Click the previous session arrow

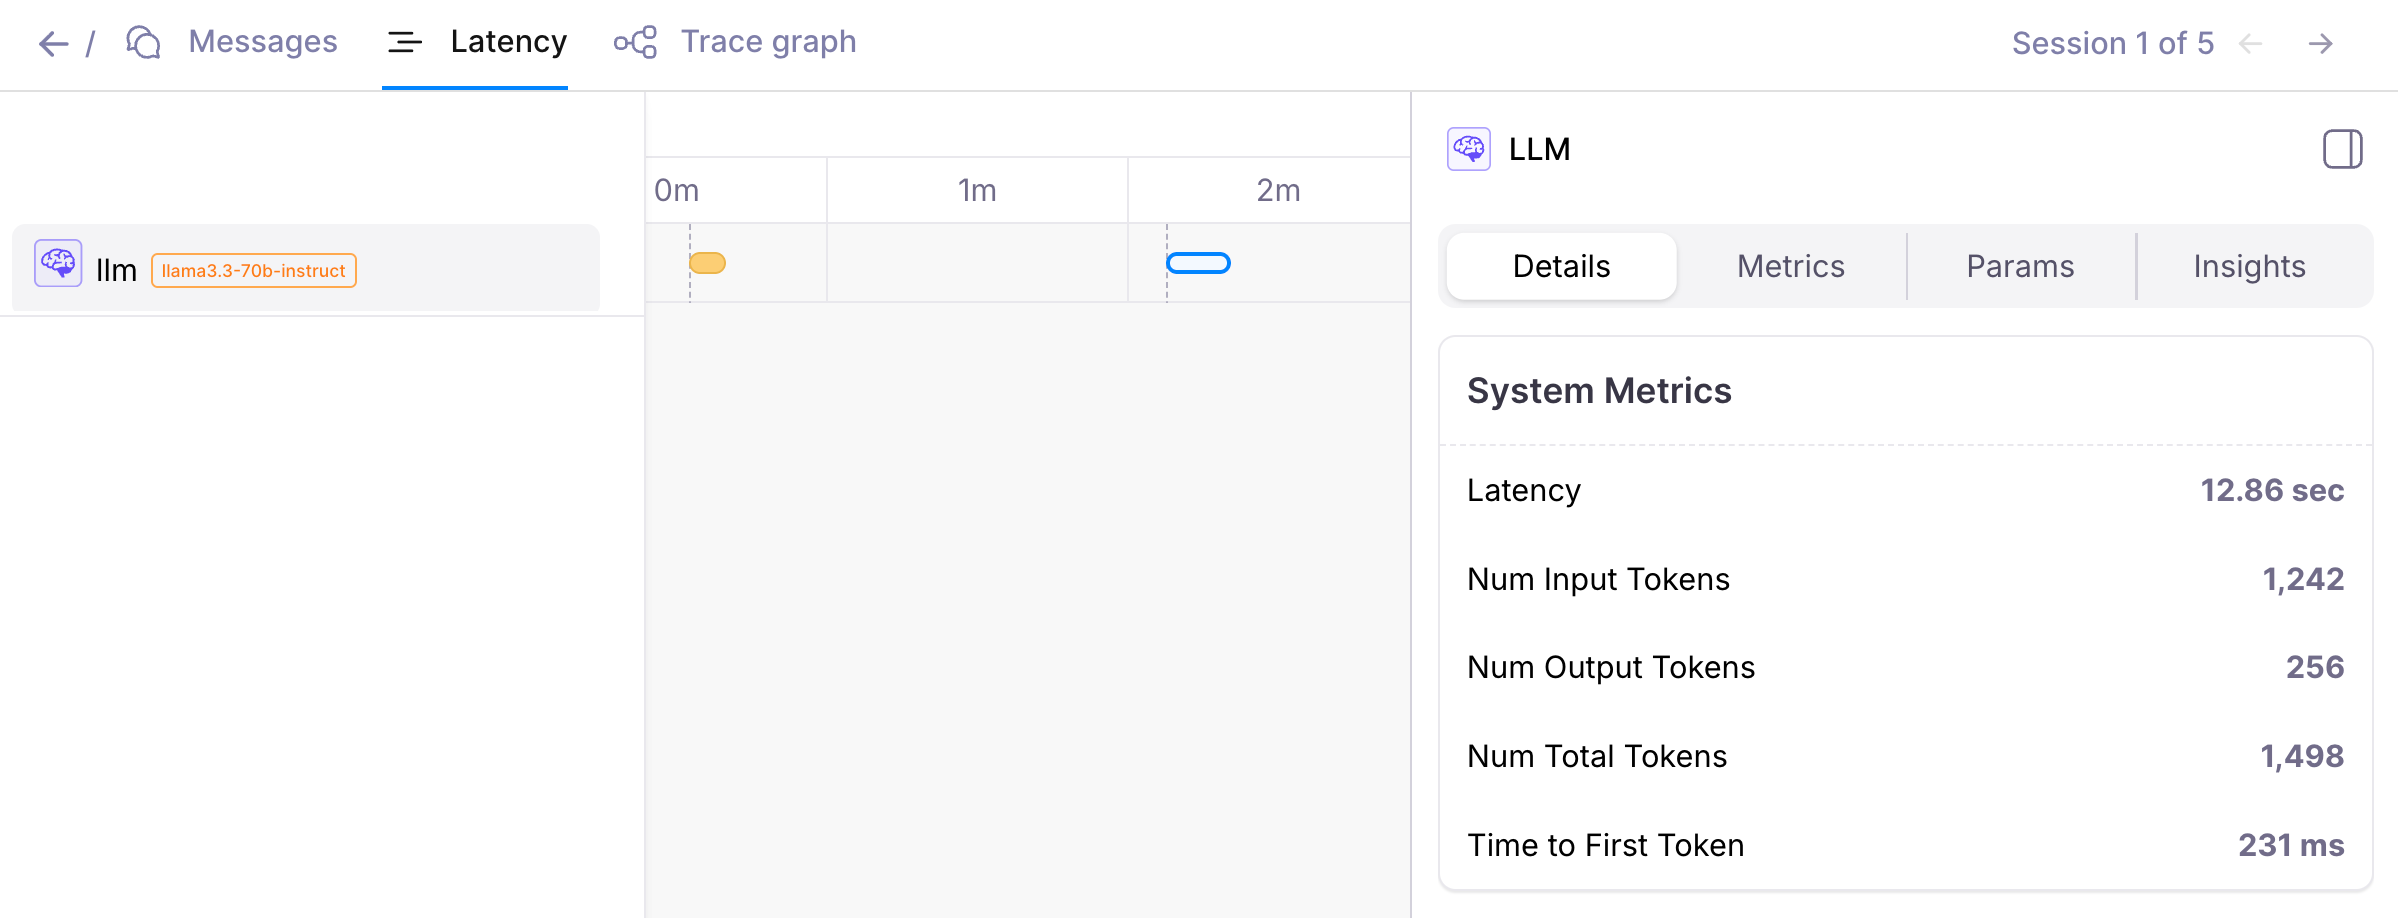(x=2250, y=44)
